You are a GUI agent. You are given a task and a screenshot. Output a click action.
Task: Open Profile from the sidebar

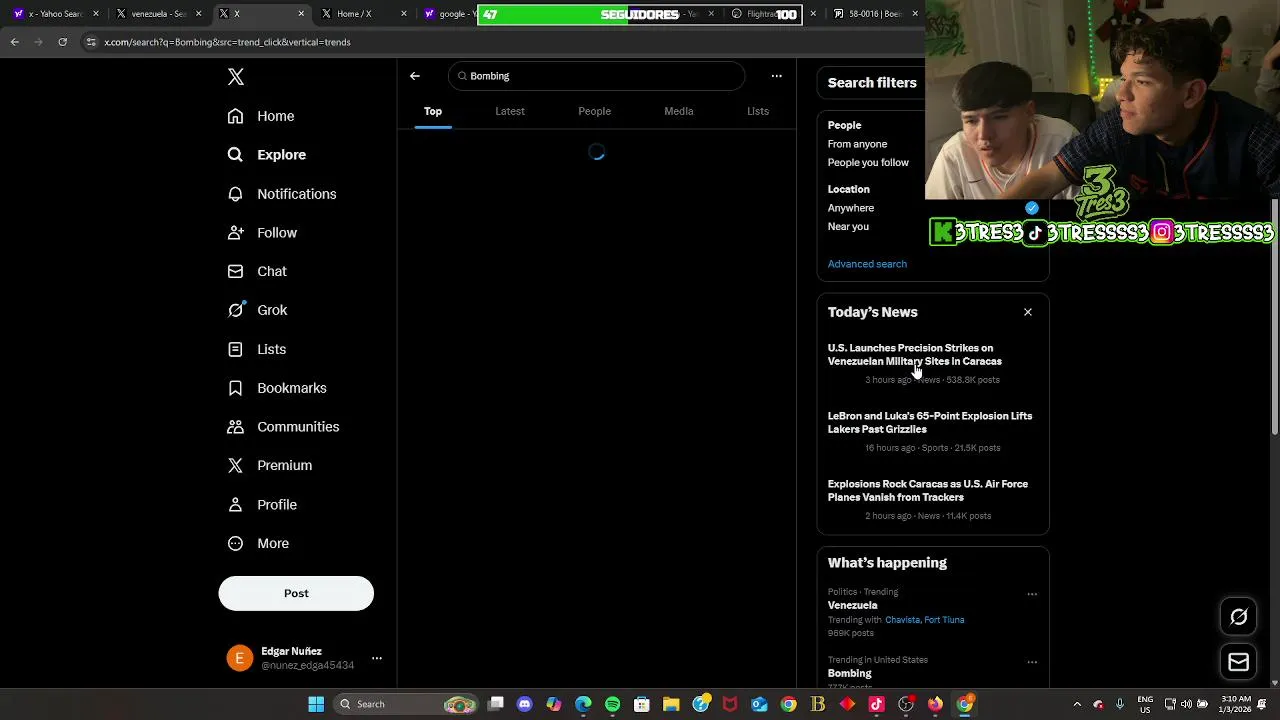(262, 505)
